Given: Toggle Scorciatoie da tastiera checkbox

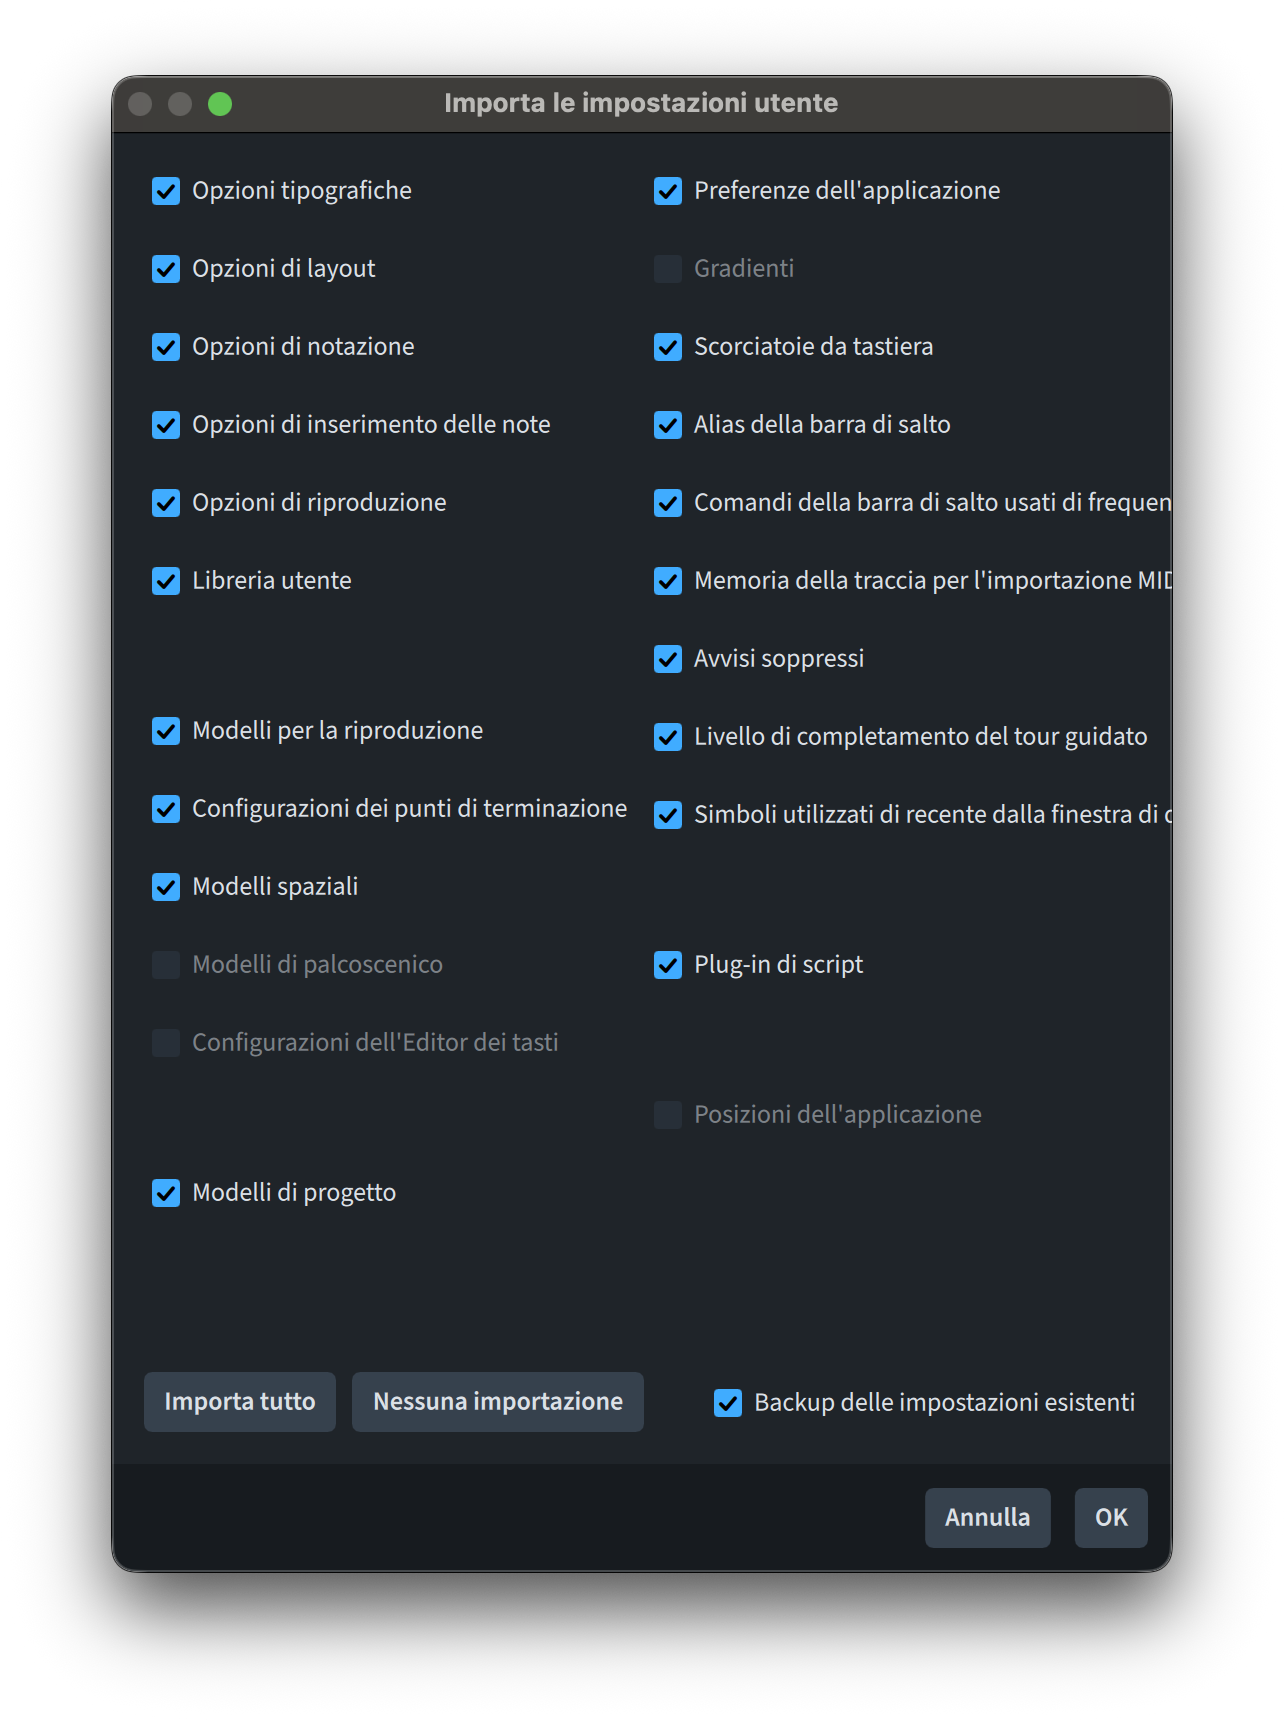Looking at the screenshot, I should pyautogui.click(x=668, y=347).
